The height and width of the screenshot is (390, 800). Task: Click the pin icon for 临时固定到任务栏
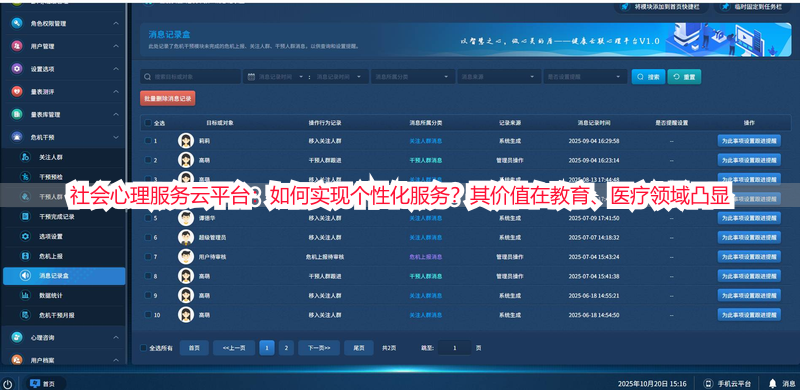point(725,7)
